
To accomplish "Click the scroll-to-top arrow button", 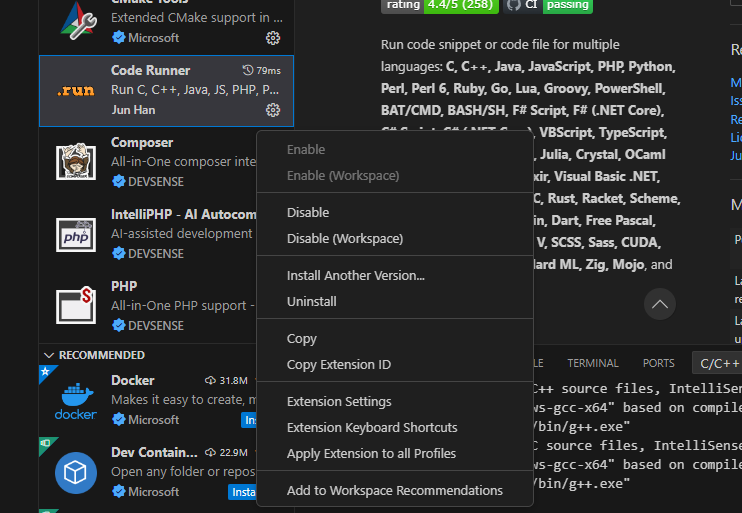I will 660,304.
